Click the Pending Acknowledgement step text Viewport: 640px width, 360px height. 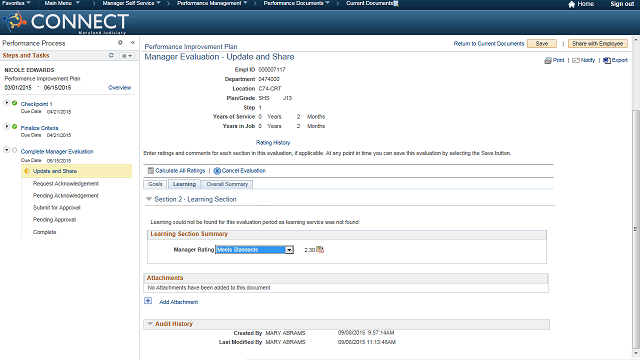pos(66,196)
